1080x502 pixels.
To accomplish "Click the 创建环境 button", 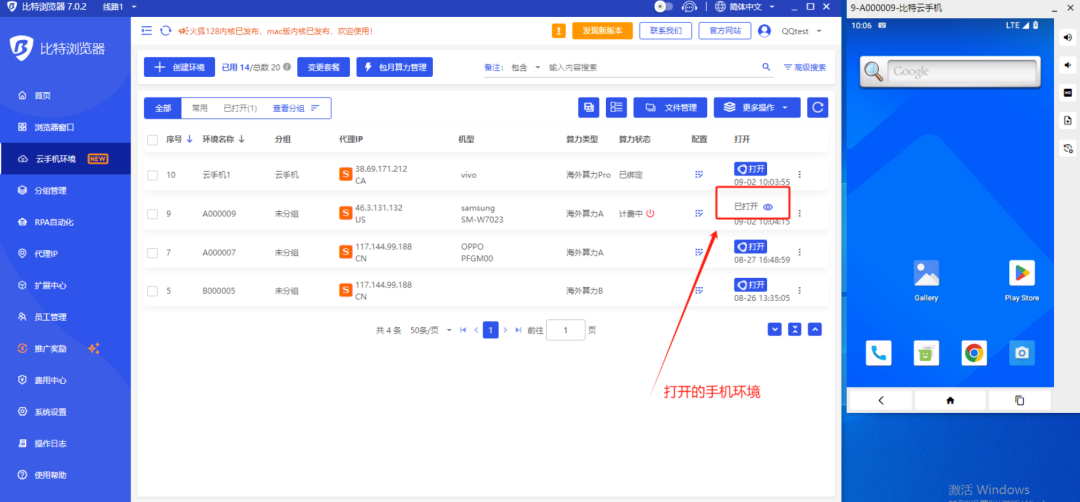I will [x=179, y=67].
